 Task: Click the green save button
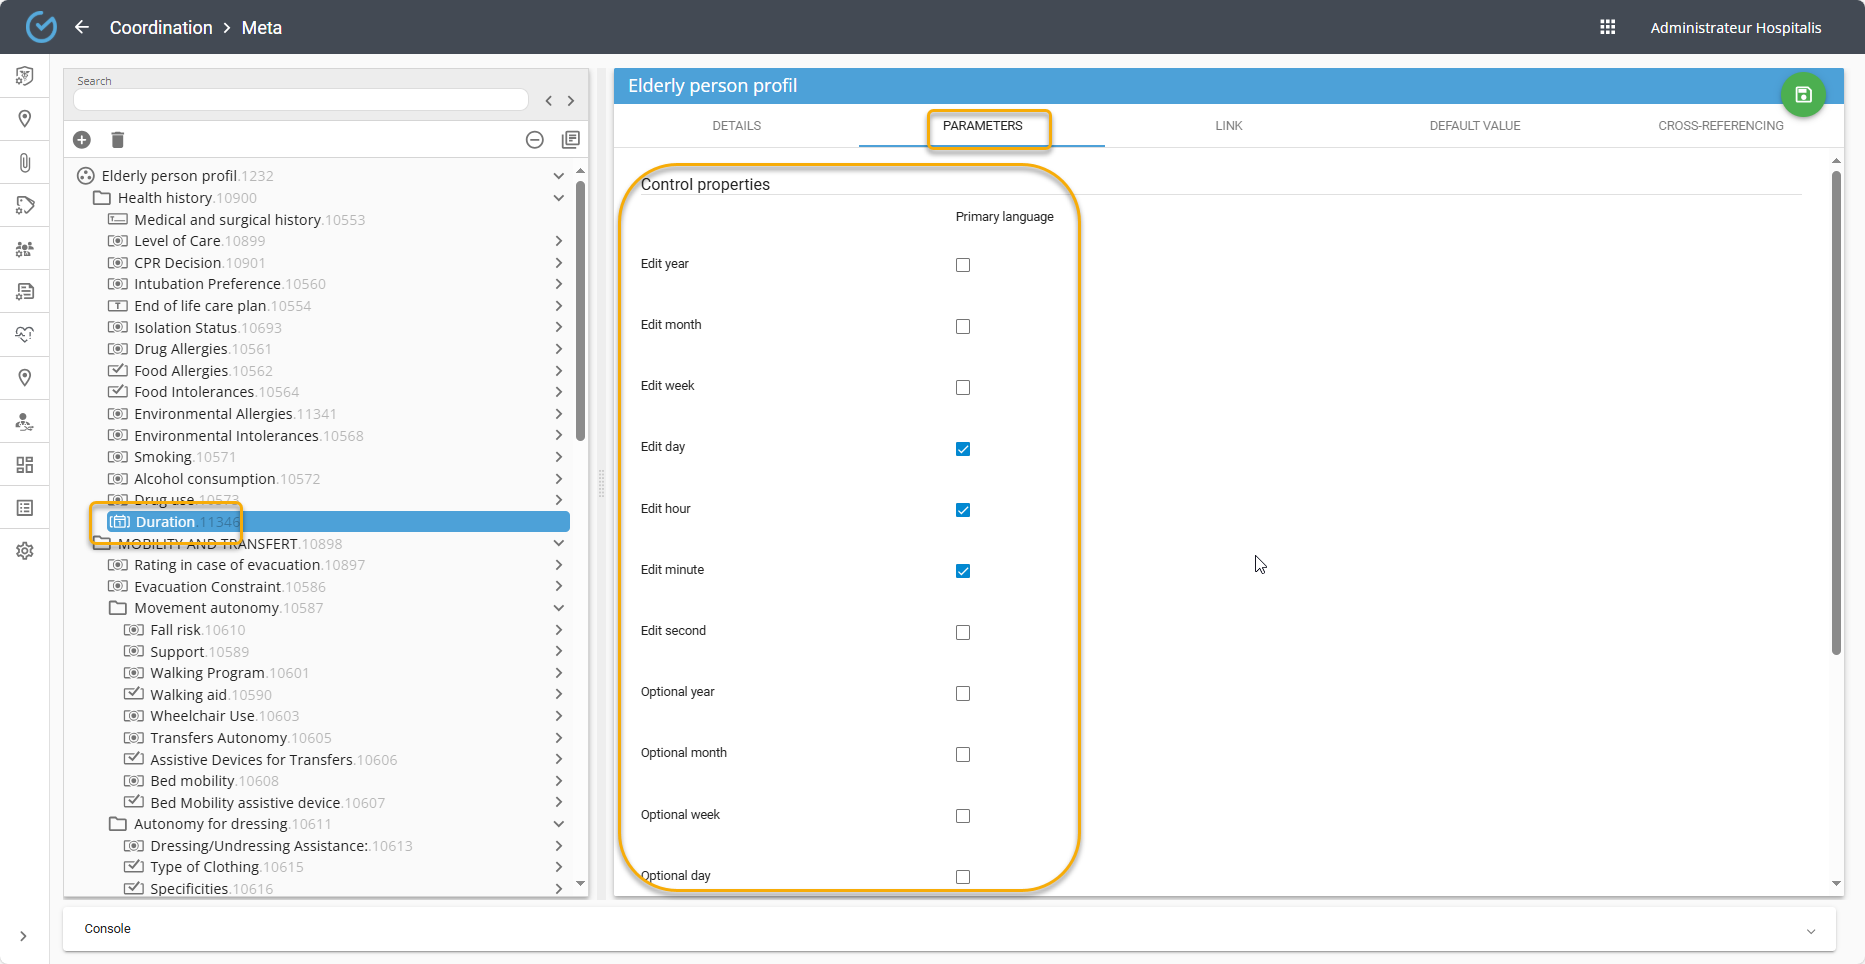1802,95
